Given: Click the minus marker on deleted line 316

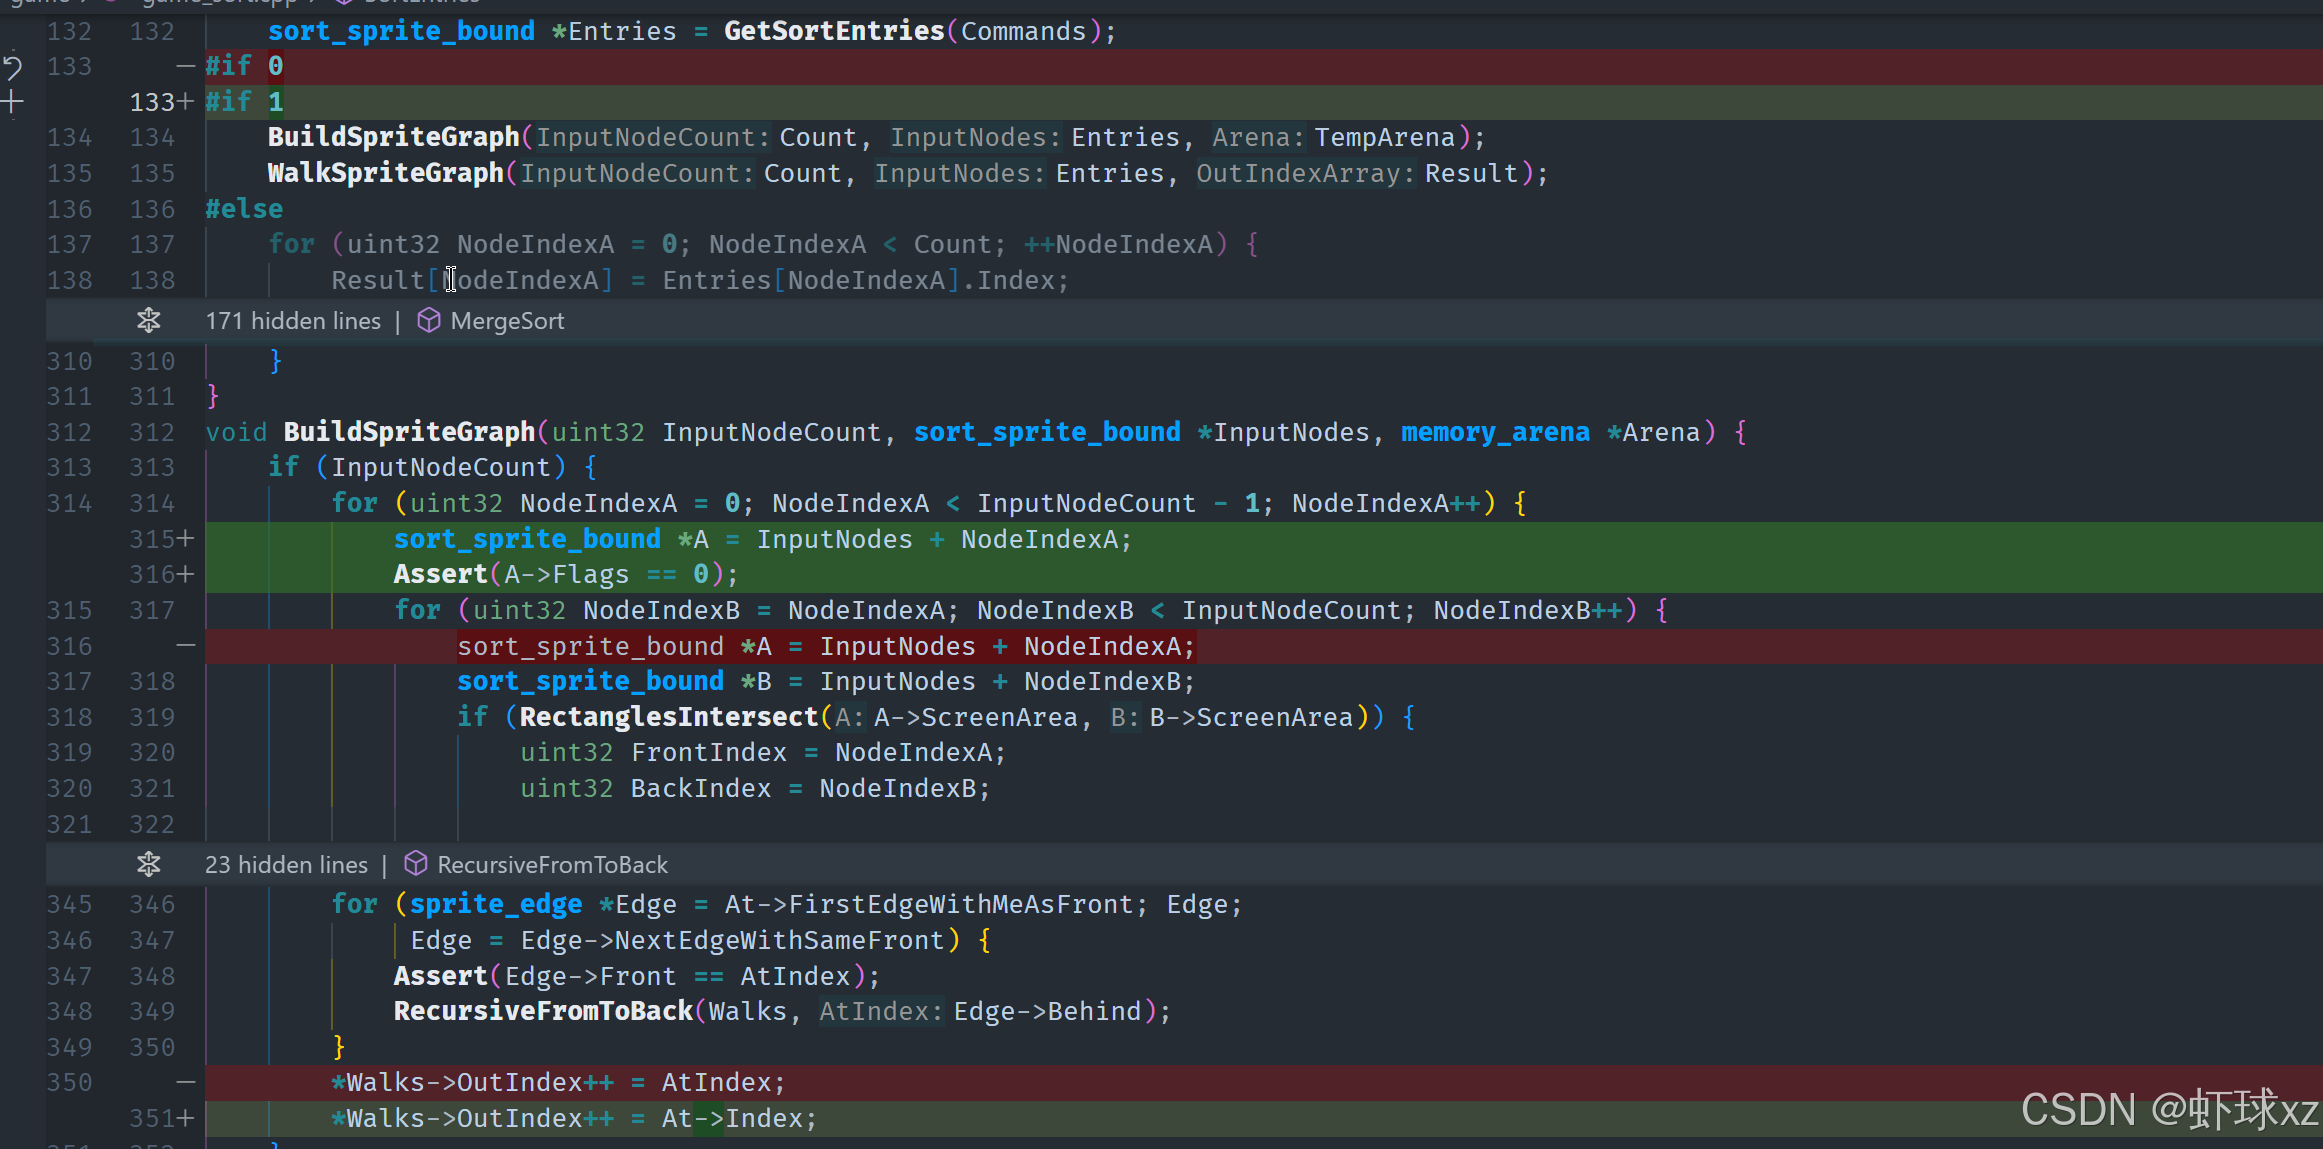Looking at the screenshot, I should tap(186, 646).
